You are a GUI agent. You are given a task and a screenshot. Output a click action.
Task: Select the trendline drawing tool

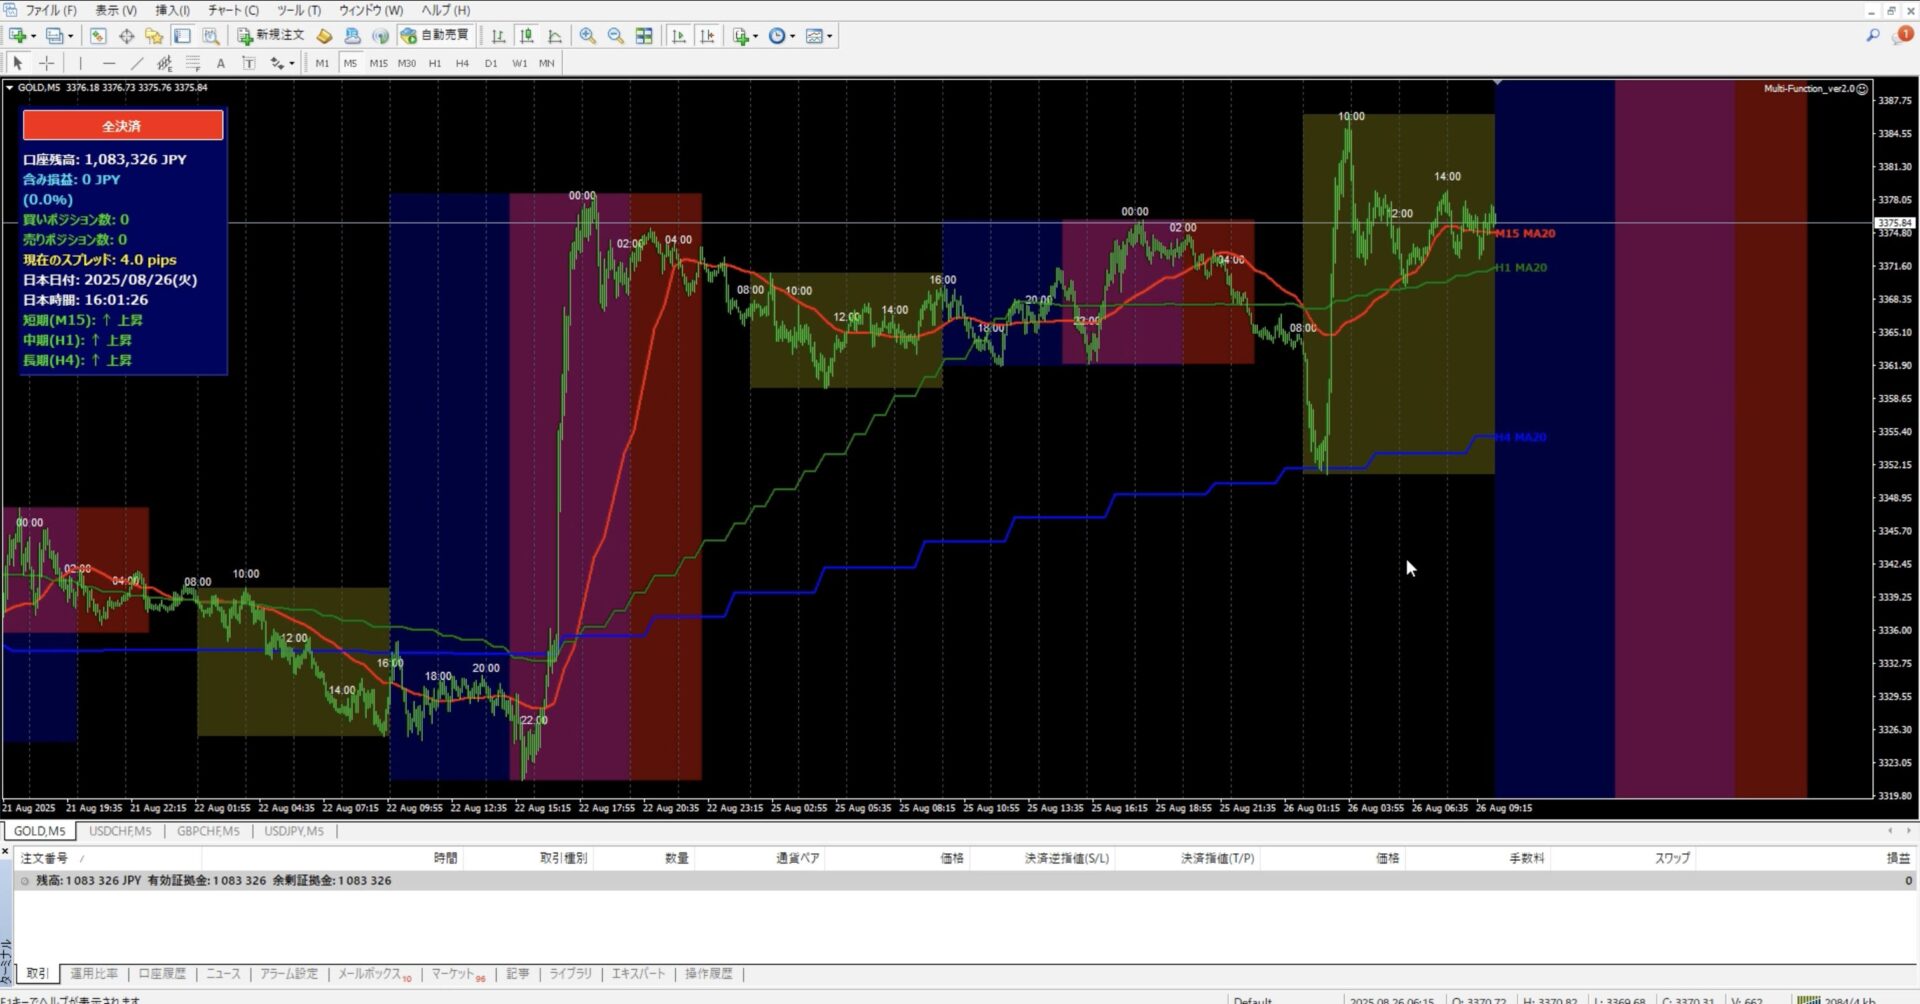pyautogui.click(x=137, y=63)
